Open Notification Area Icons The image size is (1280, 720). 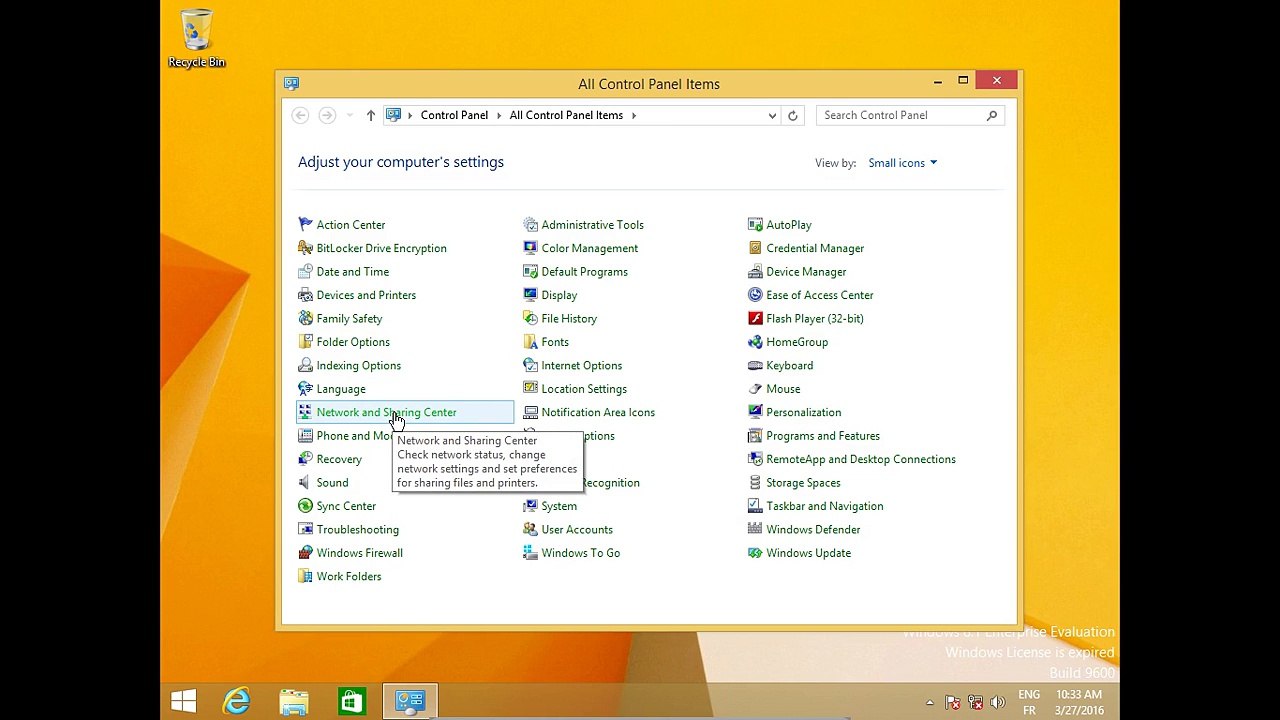[598, 412]
